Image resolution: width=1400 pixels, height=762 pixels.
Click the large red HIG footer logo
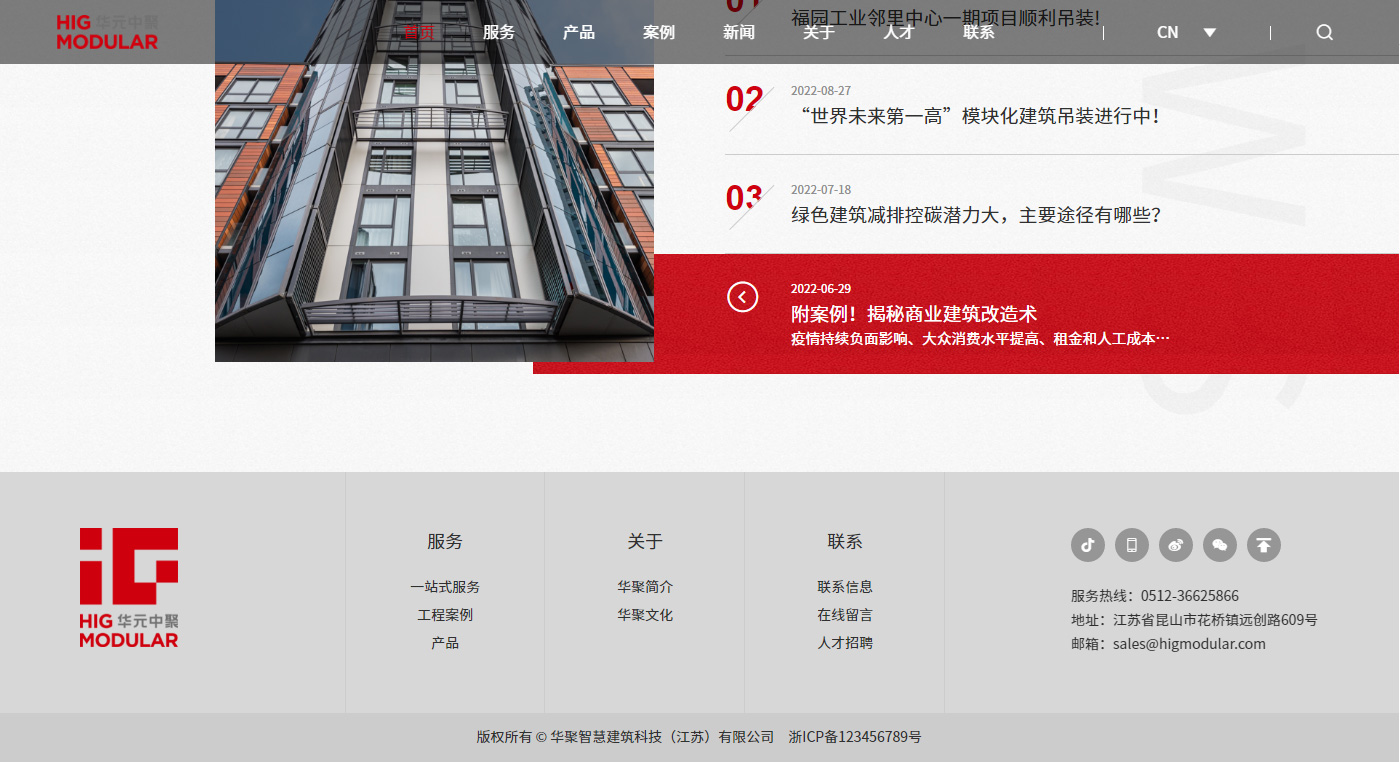[x=129, y=587]
